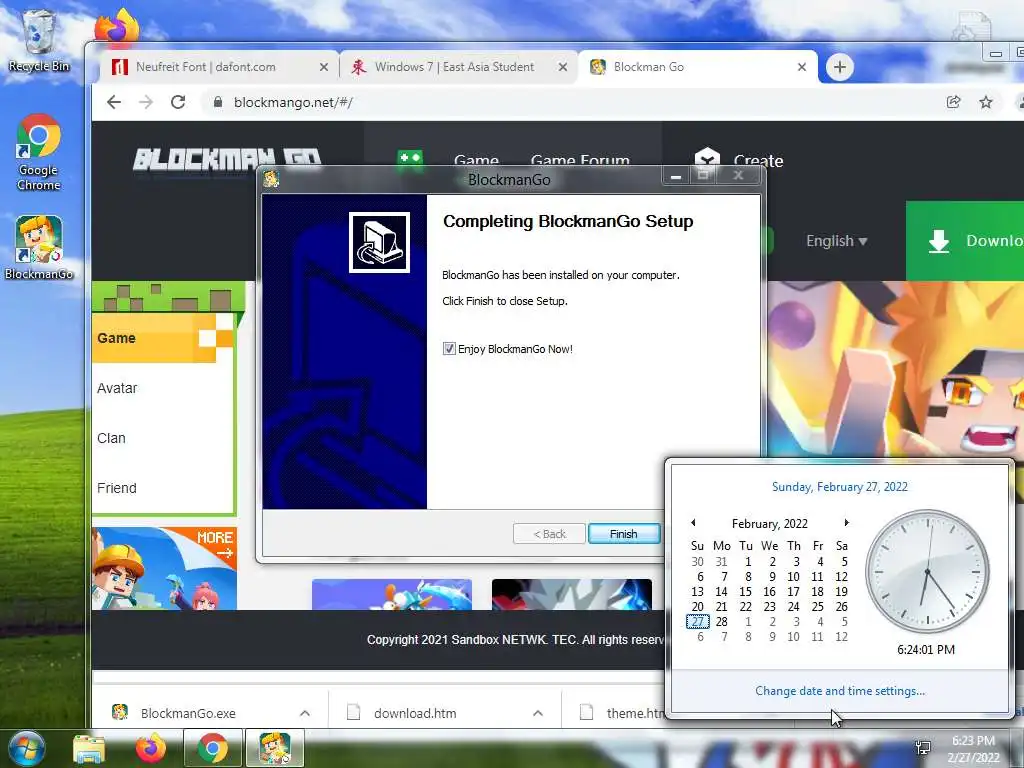Click the share page icon
Screen dimensions: 1024x768
pos(953,102)
